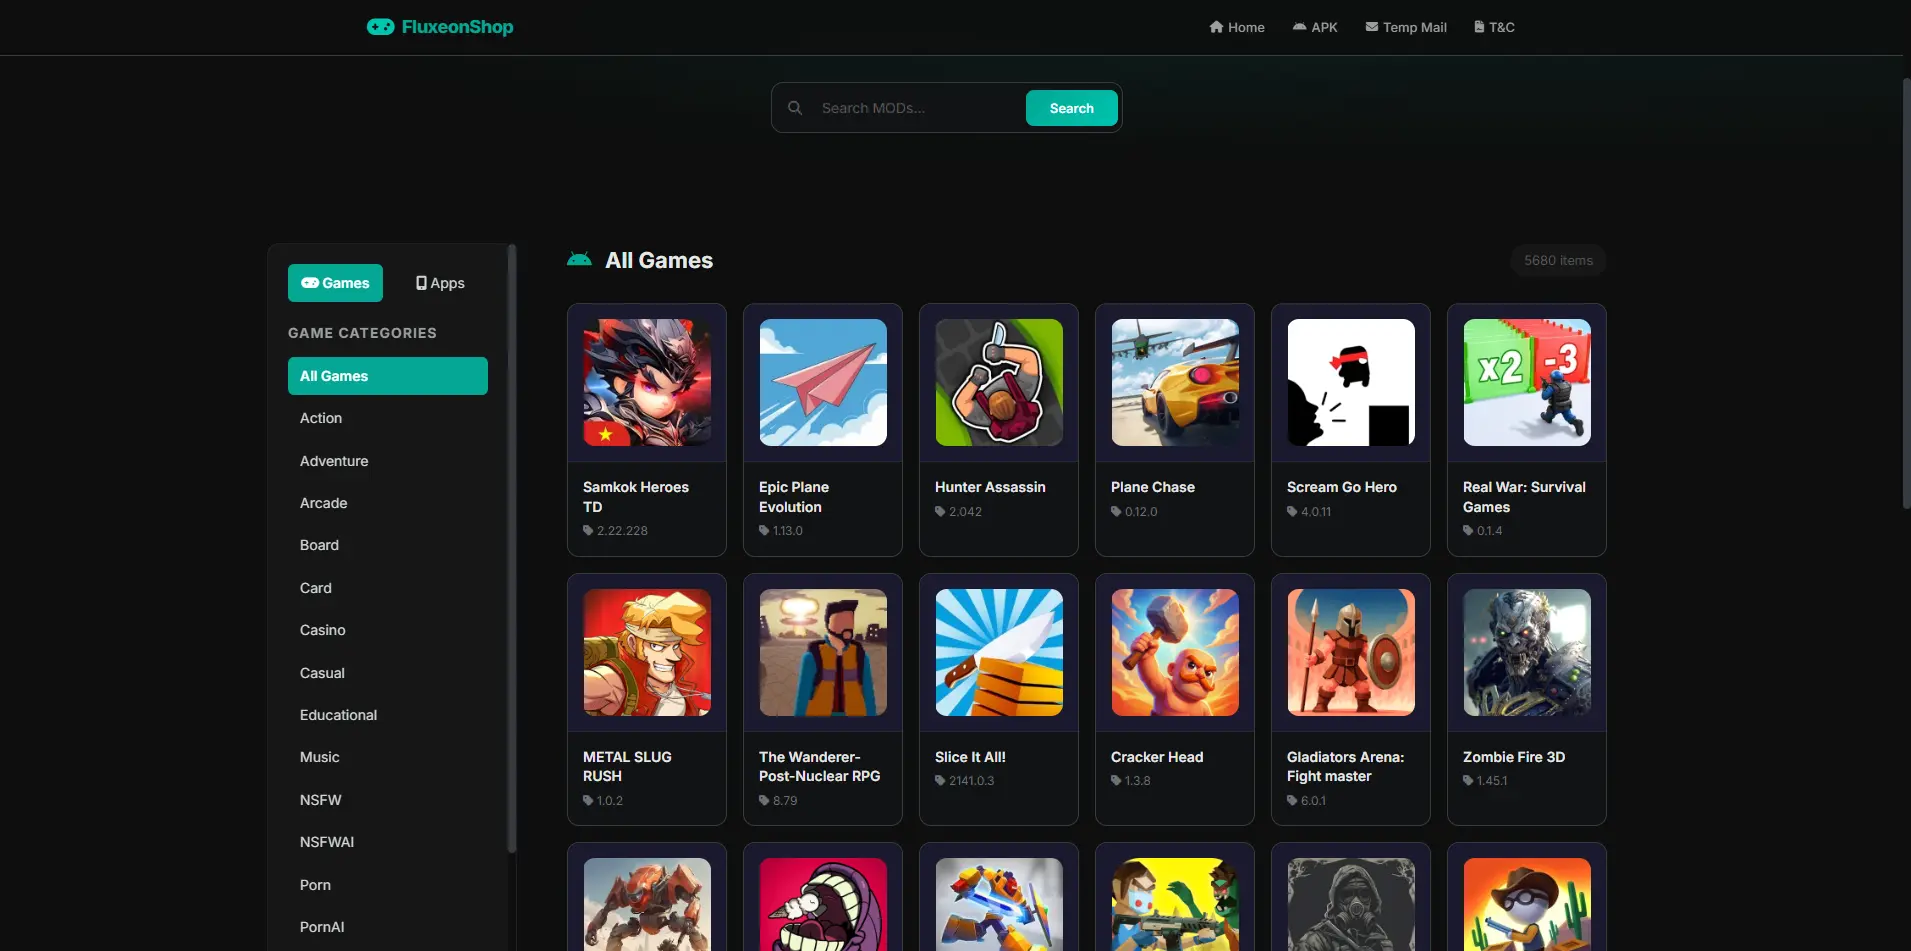Select the Casual category
Screen dimensions: 1911x951
click(x=388, y=673)
